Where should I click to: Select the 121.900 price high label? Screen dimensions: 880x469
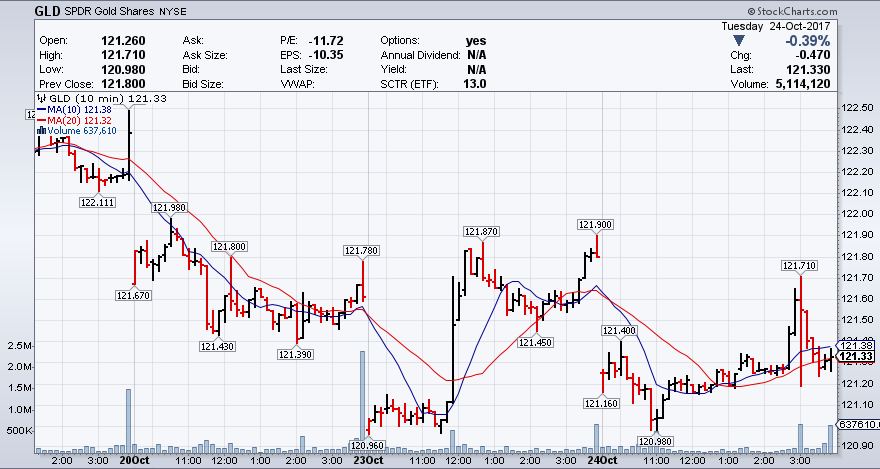pyautogui.click(x=595, y=224)
